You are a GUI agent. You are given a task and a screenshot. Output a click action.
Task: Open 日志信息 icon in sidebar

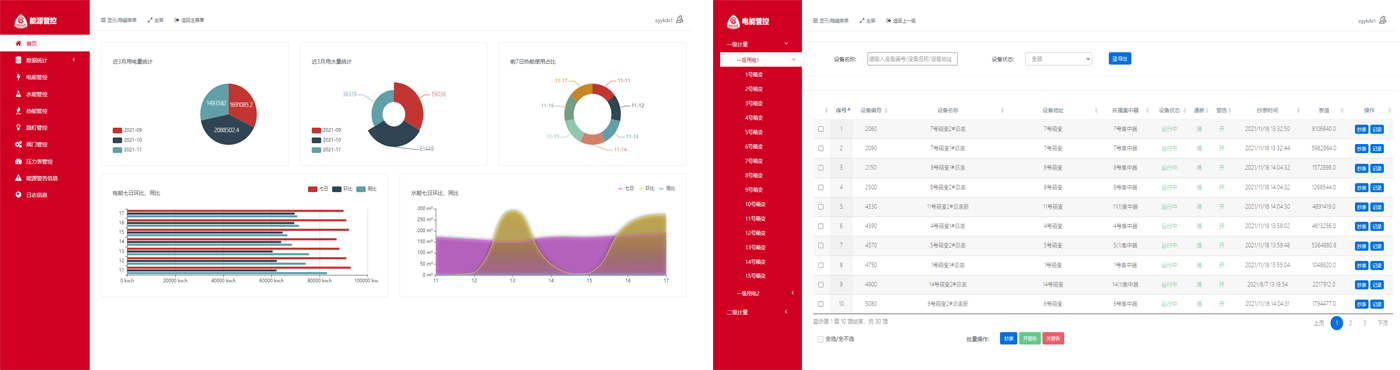[18, 195]
